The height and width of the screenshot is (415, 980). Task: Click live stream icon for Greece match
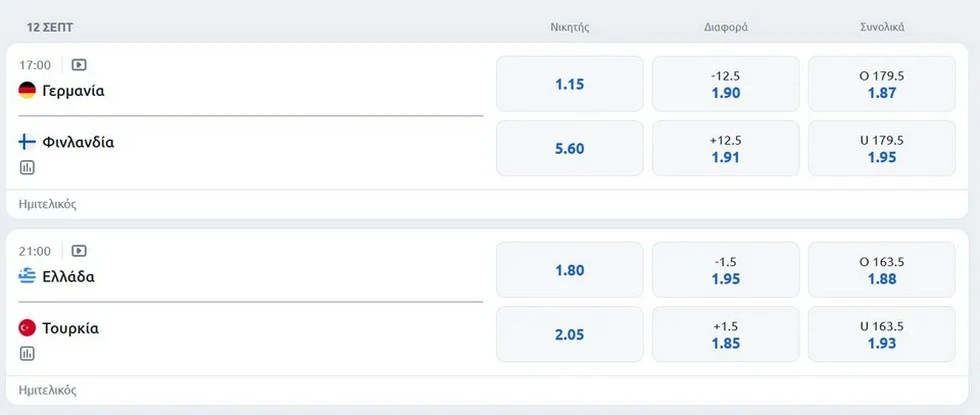click(x=79, y=251)
